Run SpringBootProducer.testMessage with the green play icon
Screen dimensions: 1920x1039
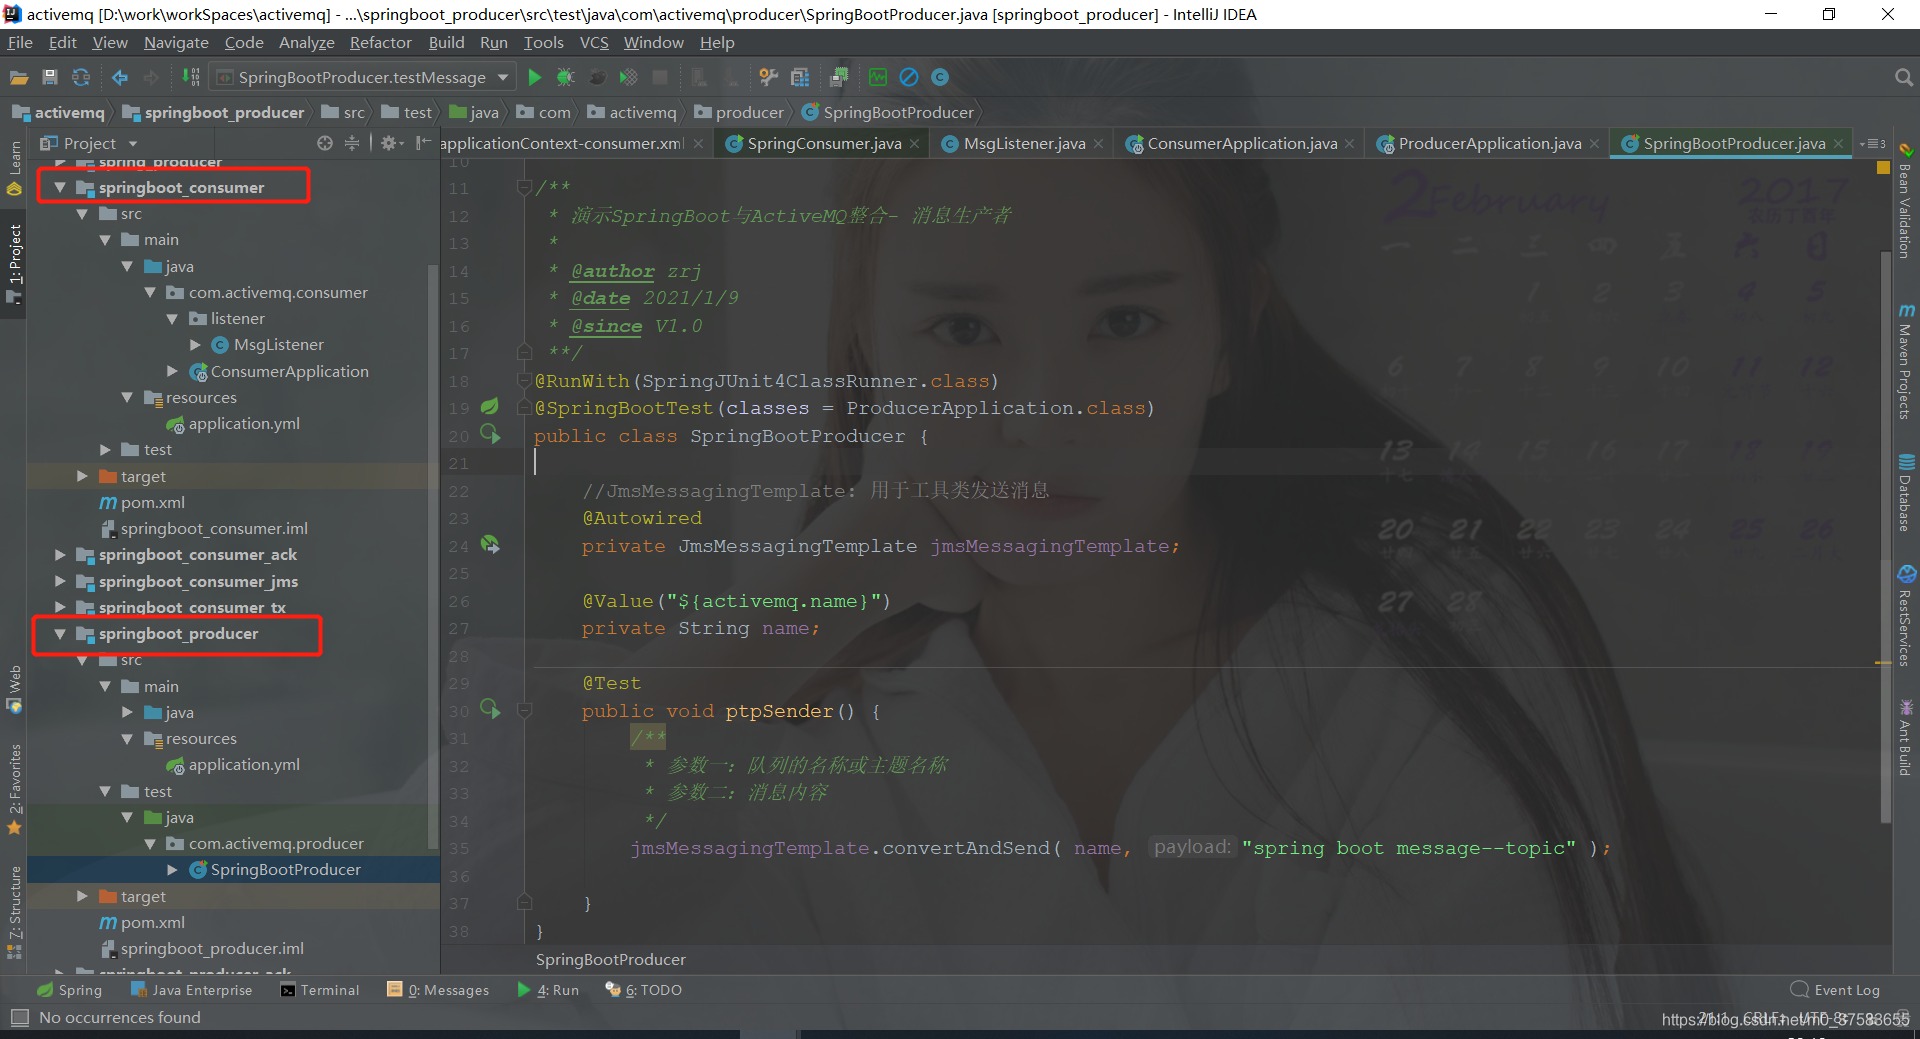coord(535,77)
